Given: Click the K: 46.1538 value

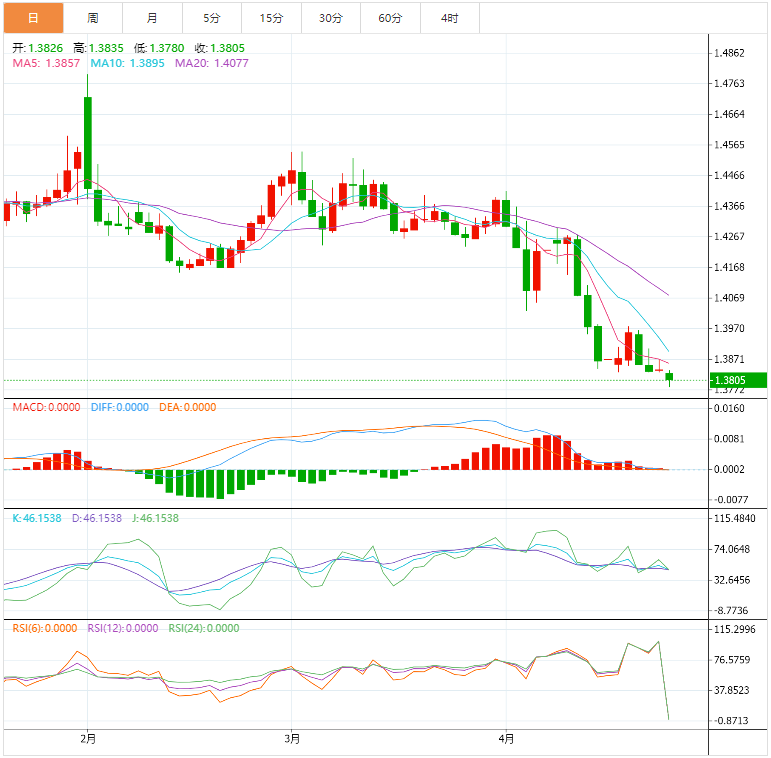Looking at the screenshot, I should (x=37, y=519).
